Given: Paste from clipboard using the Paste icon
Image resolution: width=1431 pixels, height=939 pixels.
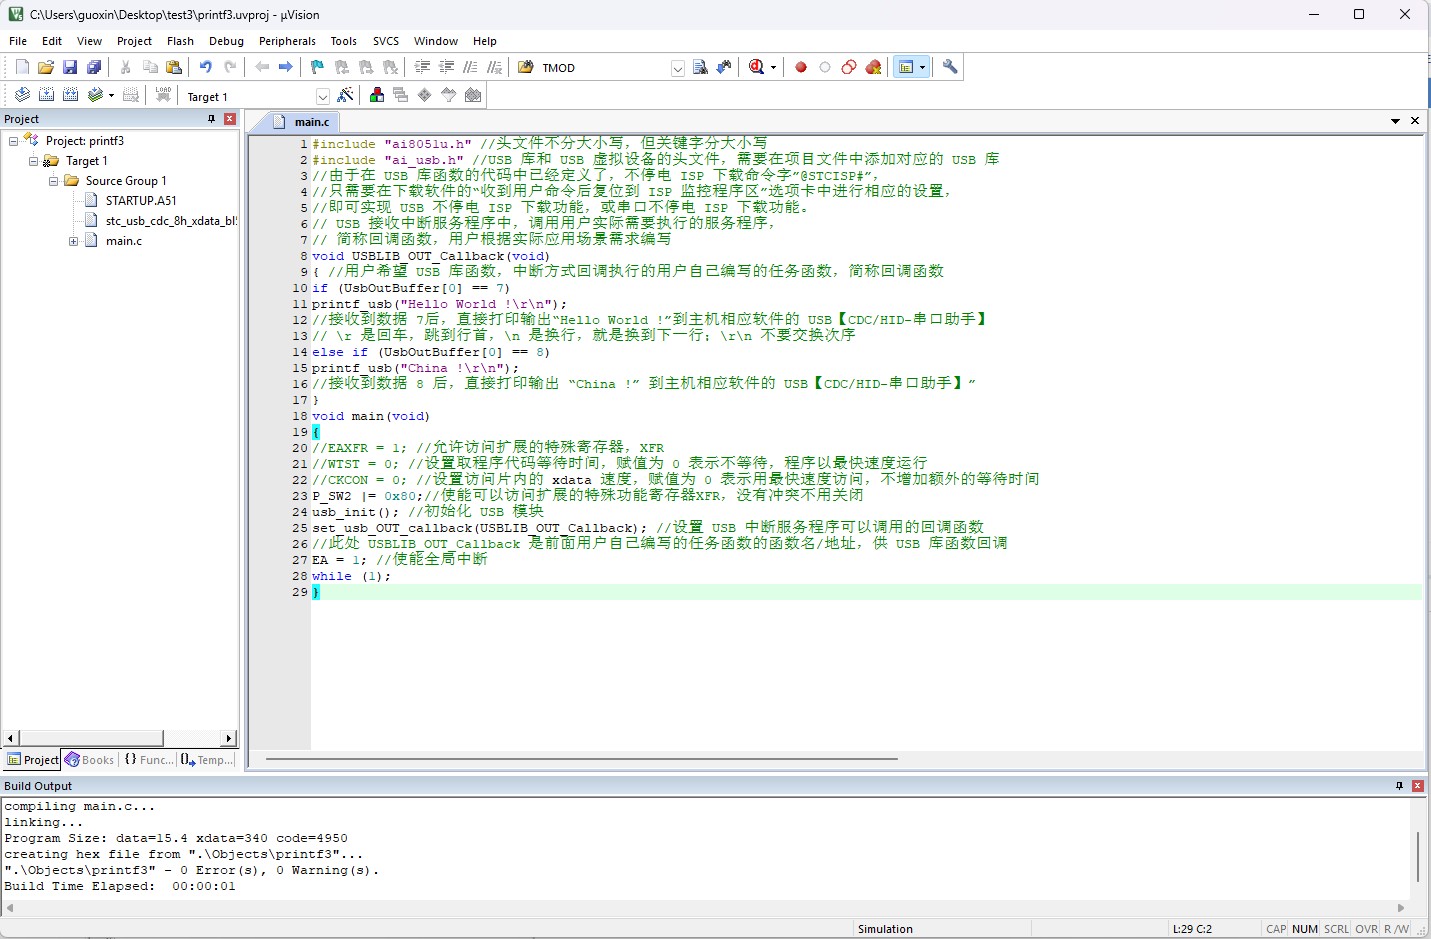Looking at the screenshot, I should click(174, 67).
